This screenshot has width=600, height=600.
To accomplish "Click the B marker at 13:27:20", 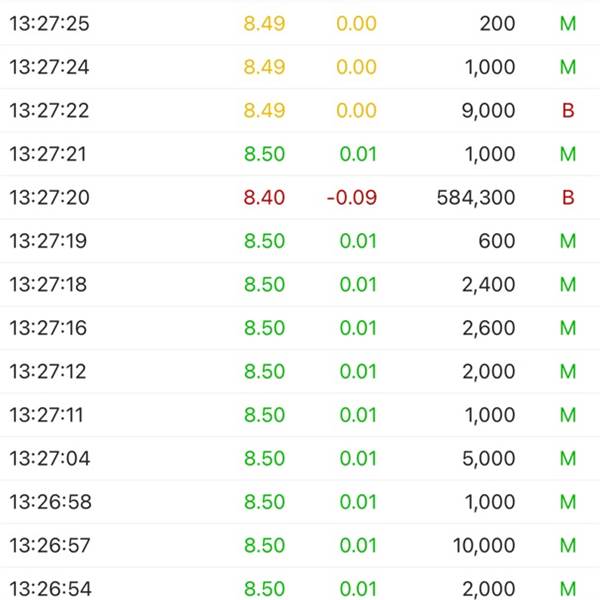I will pyautogui.click(x=568, y=198).
